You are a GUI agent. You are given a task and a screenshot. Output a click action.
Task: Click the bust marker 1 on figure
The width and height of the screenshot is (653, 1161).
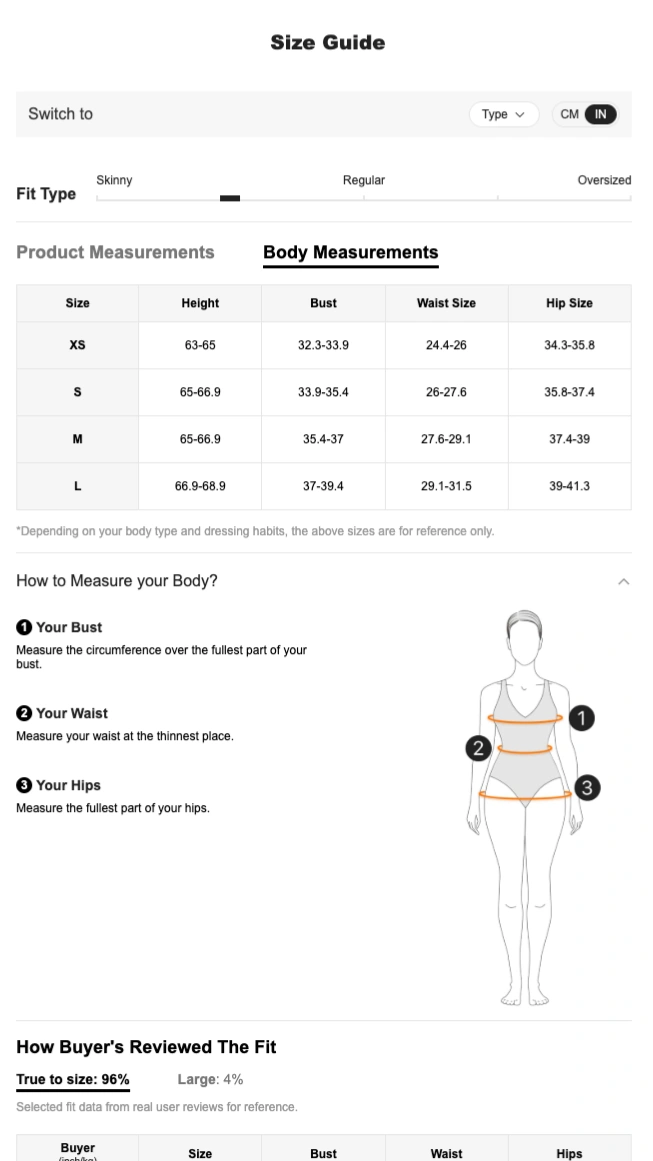click(581, 718)
